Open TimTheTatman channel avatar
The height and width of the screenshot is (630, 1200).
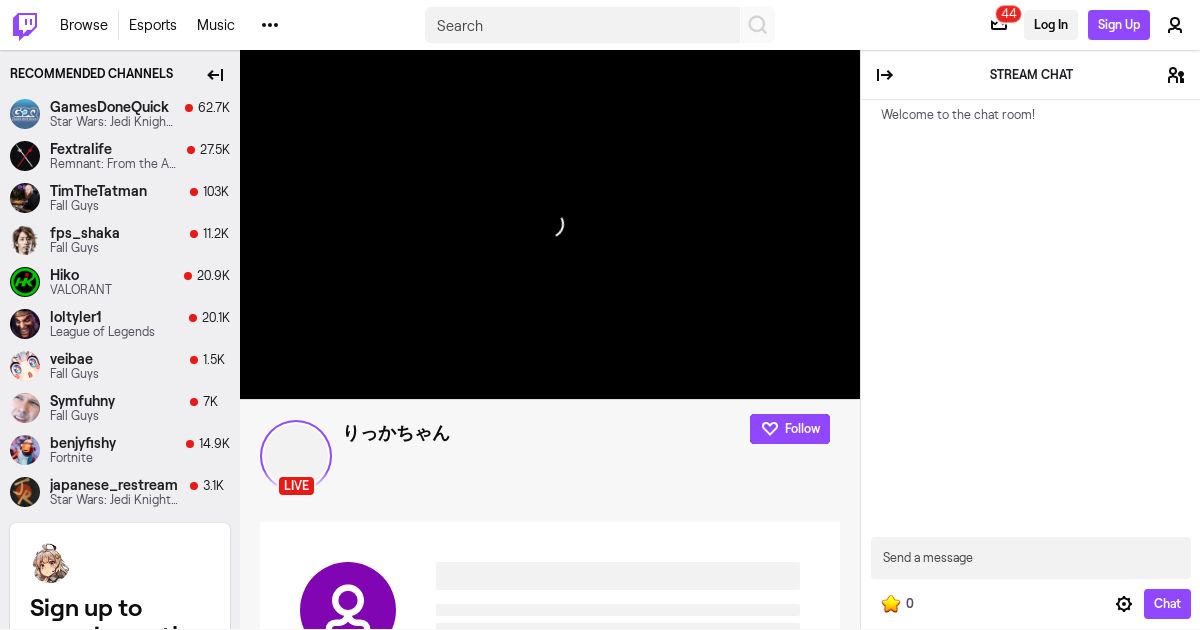click(x=25, y=198)
